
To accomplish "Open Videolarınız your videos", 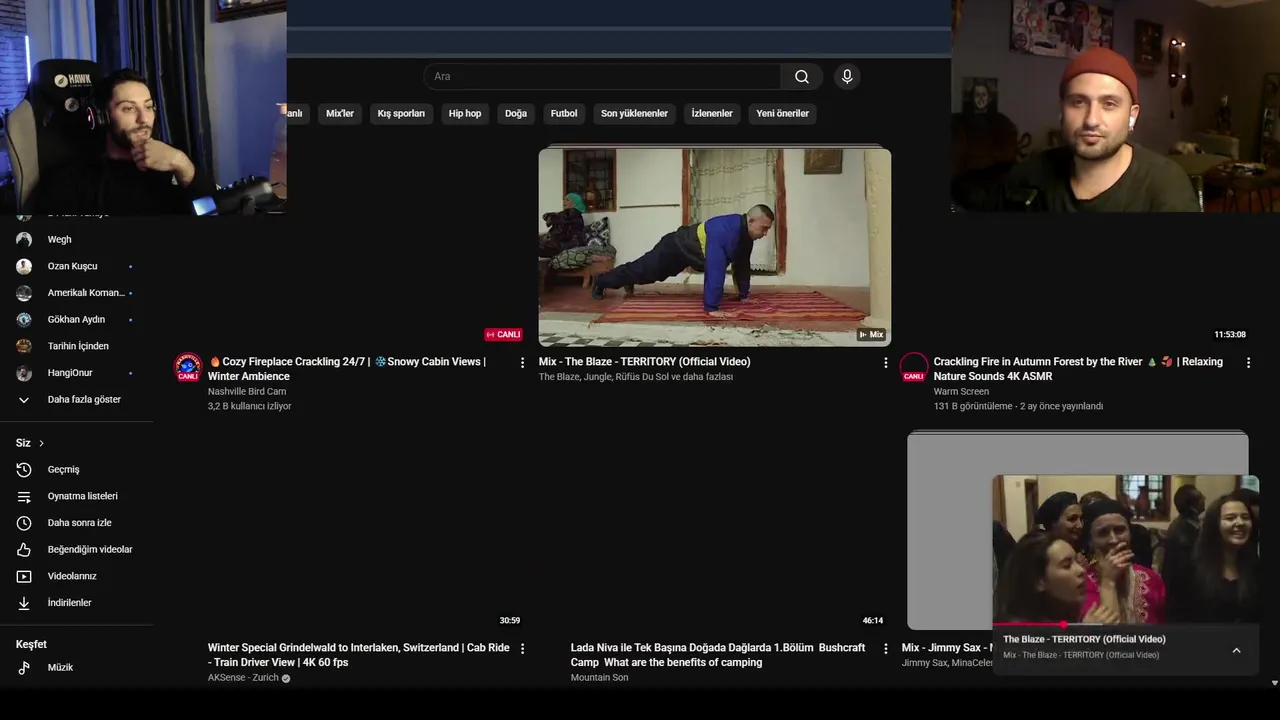I will point(71,577).
